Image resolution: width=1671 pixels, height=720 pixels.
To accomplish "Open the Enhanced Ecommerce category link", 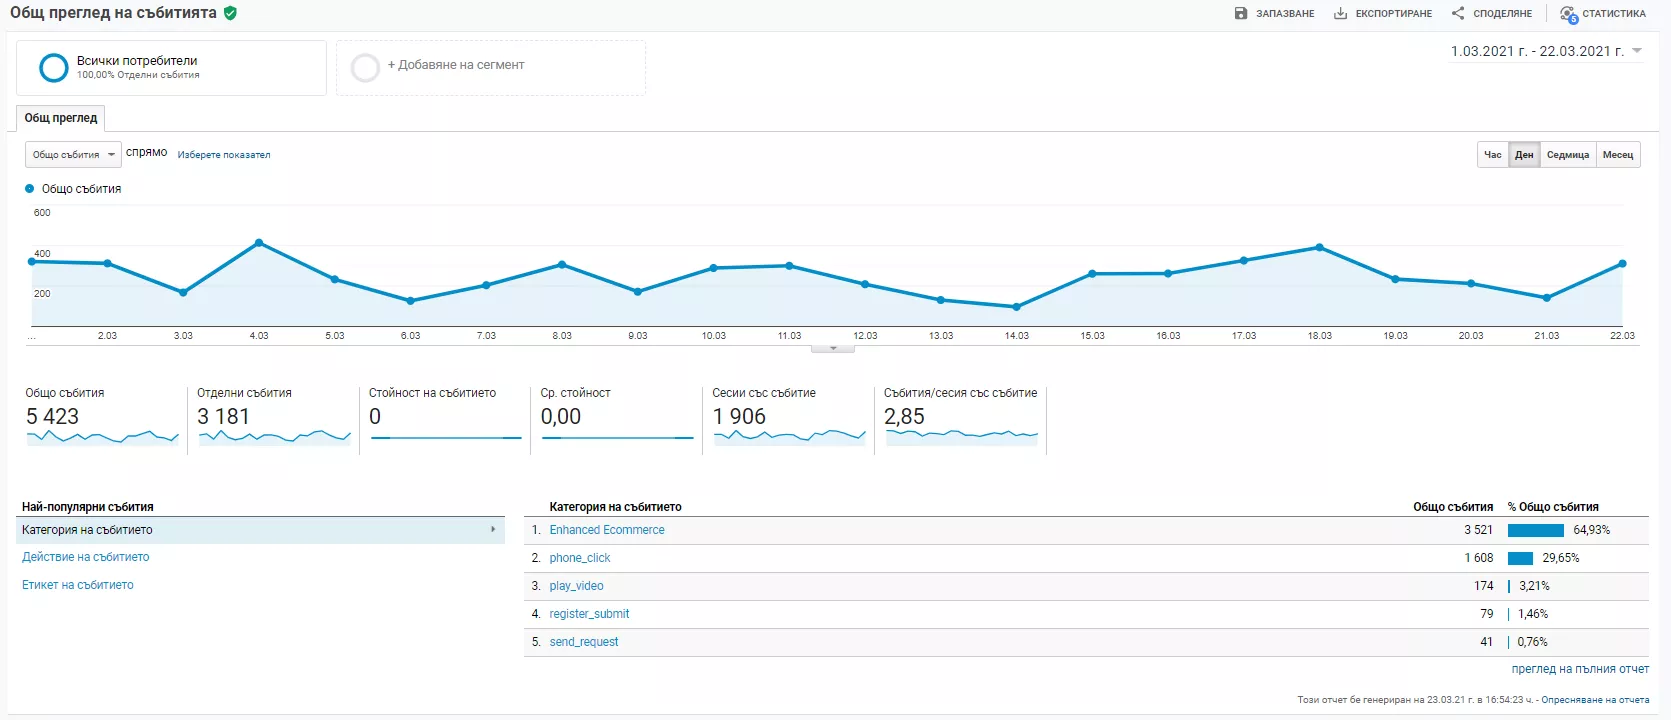I will click(x=607, y=530).
